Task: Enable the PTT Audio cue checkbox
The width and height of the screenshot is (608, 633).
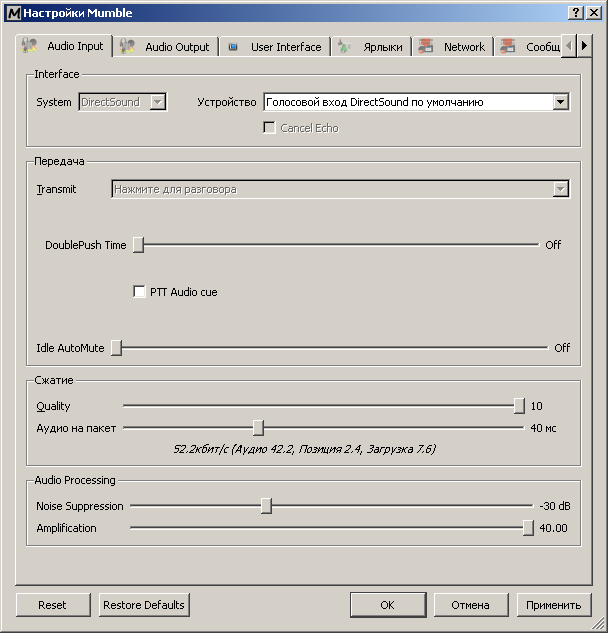Action: [140, 292]
